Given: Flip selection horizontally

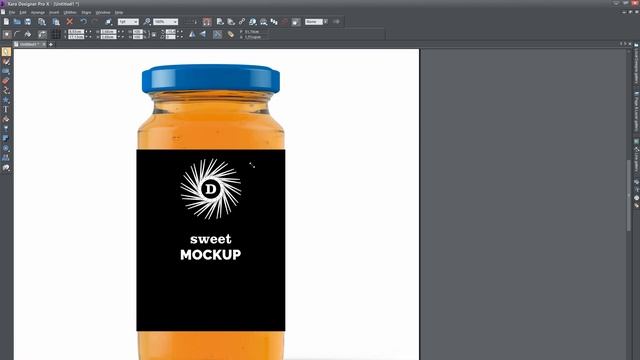Looking at the screenshot, I should click(192, 35).
